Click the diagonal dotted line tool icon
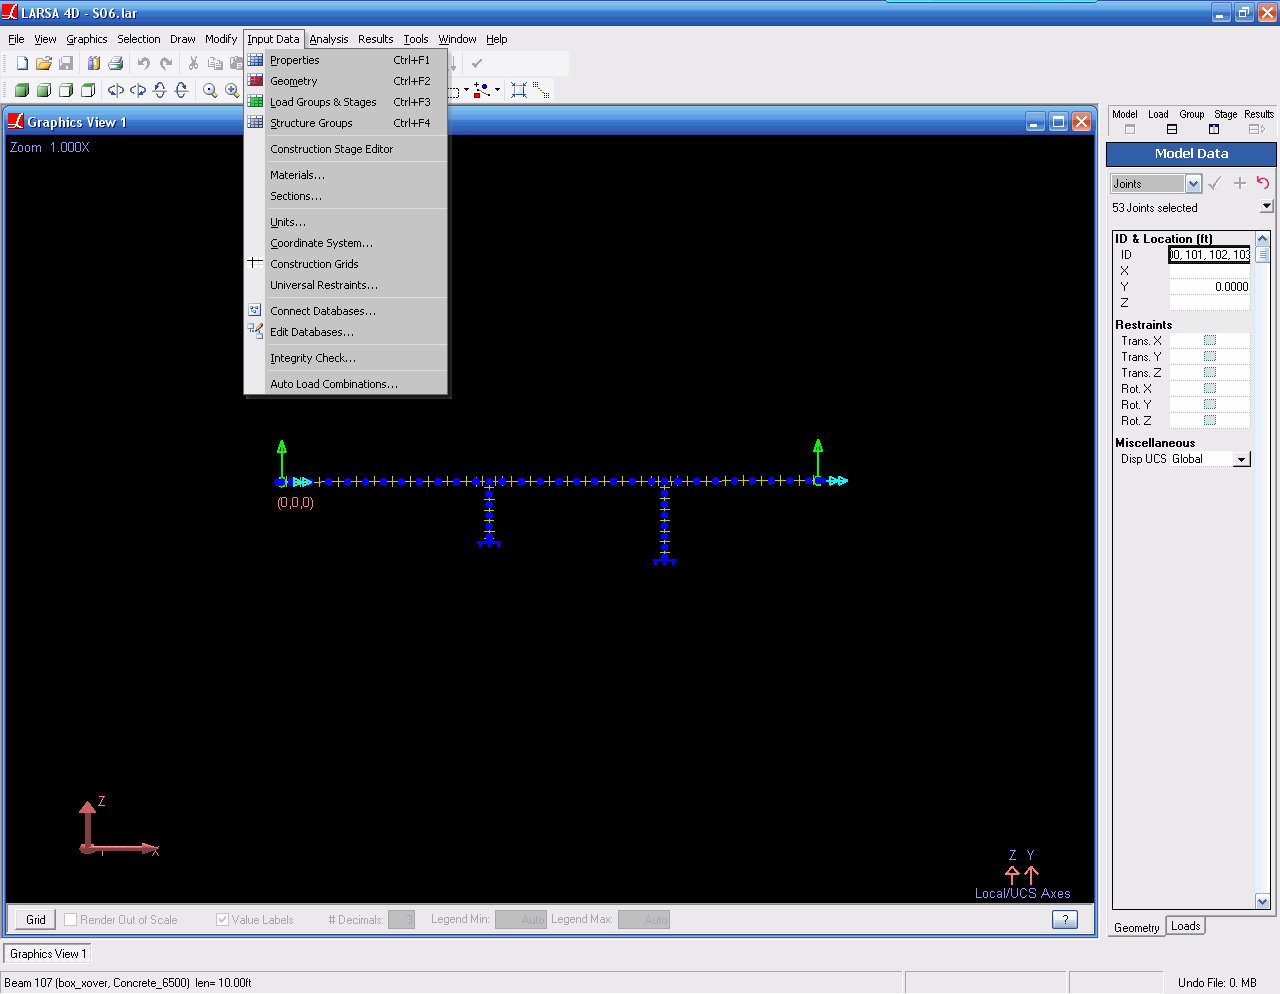Viewport: 1280px width, 994px height. (541, 90)
